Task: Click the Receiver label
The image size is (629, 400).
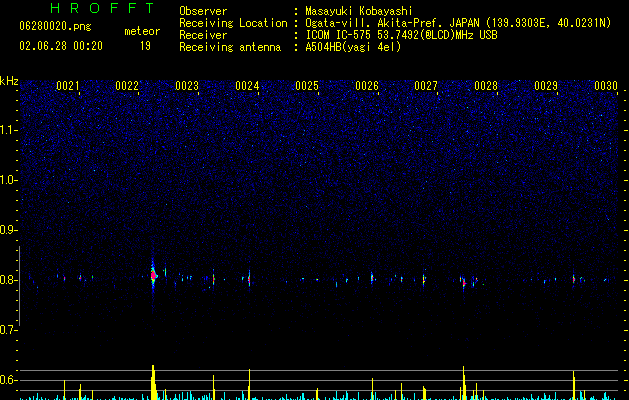Action: point(203,35)
